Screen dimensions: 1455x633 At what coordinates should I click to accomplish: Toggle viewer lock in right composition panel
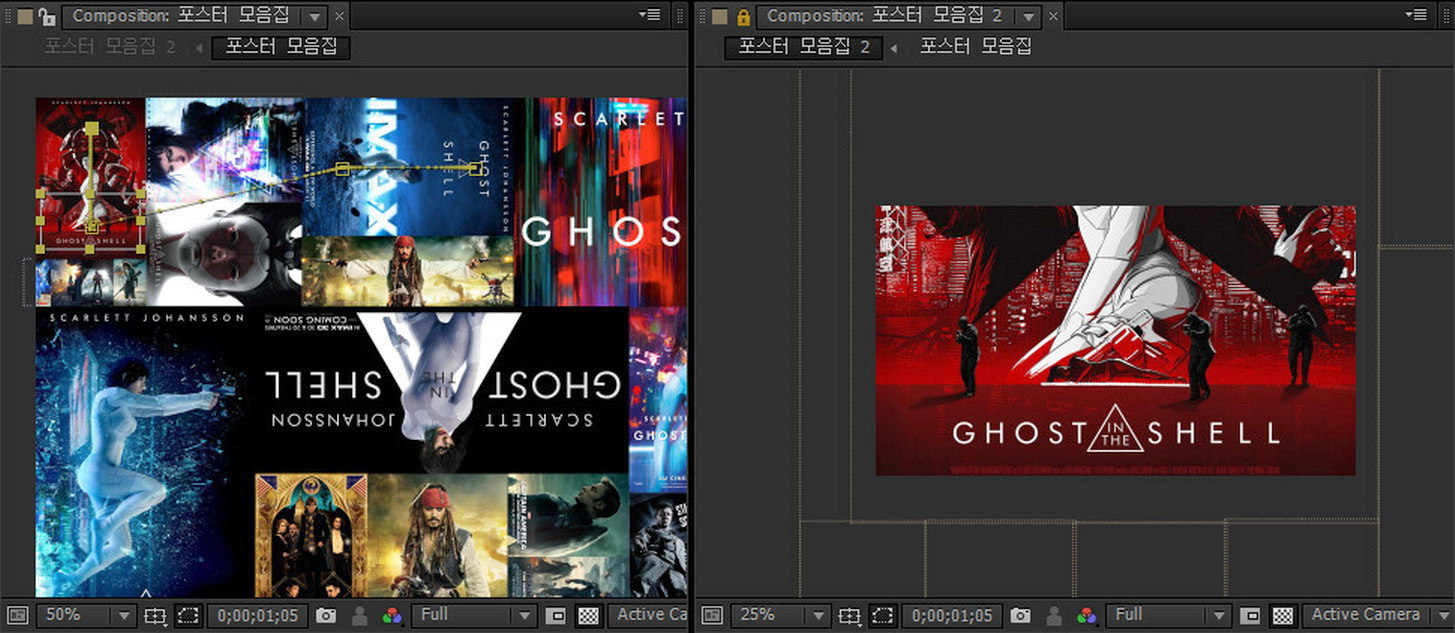point(743,16)
